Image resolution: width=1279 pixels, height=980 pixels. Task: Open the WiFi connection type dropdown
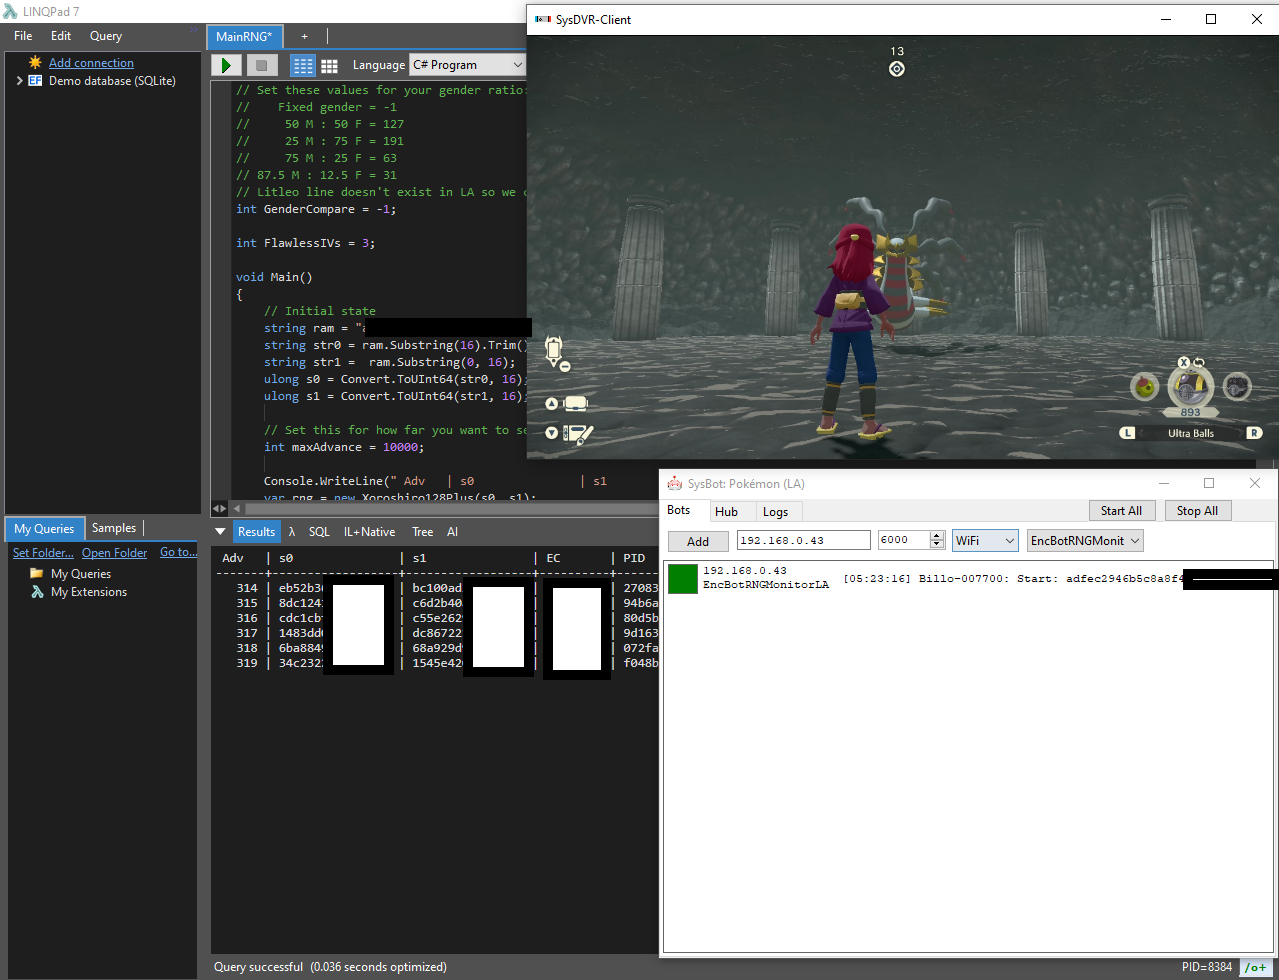985,540
